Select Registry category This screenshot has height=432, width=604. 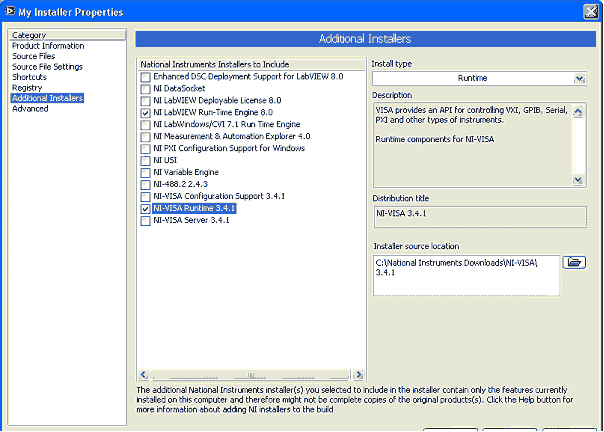tap(27, 88)
